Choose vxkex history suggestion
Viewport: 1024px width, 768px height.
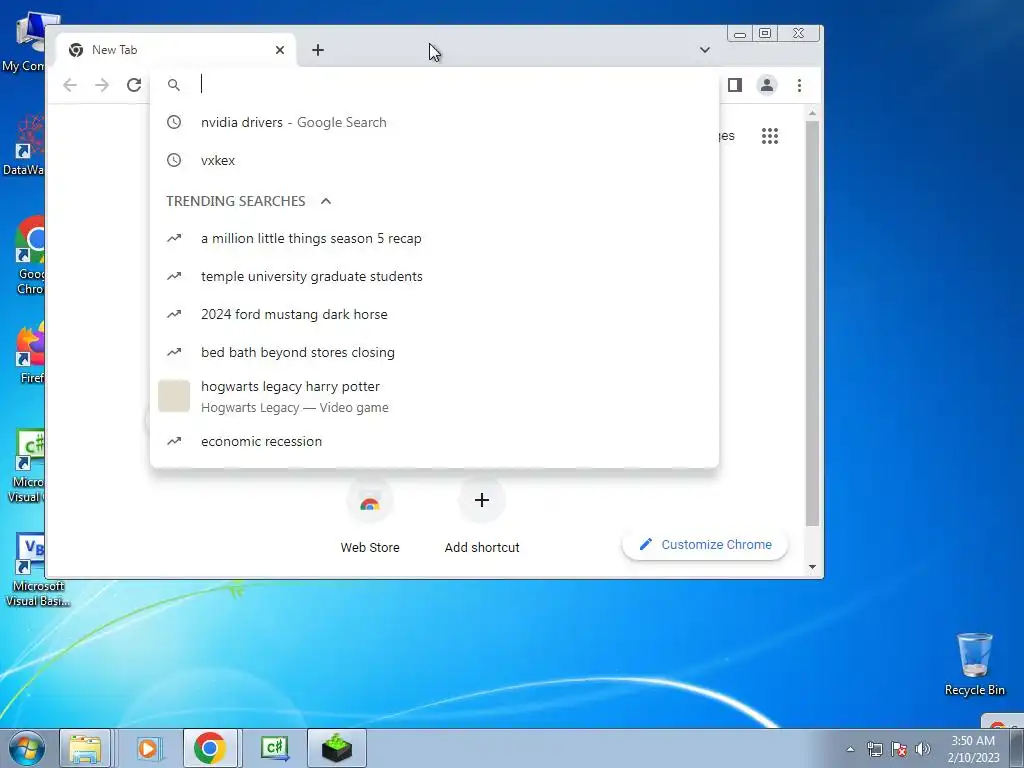click(x=434, y=160)
